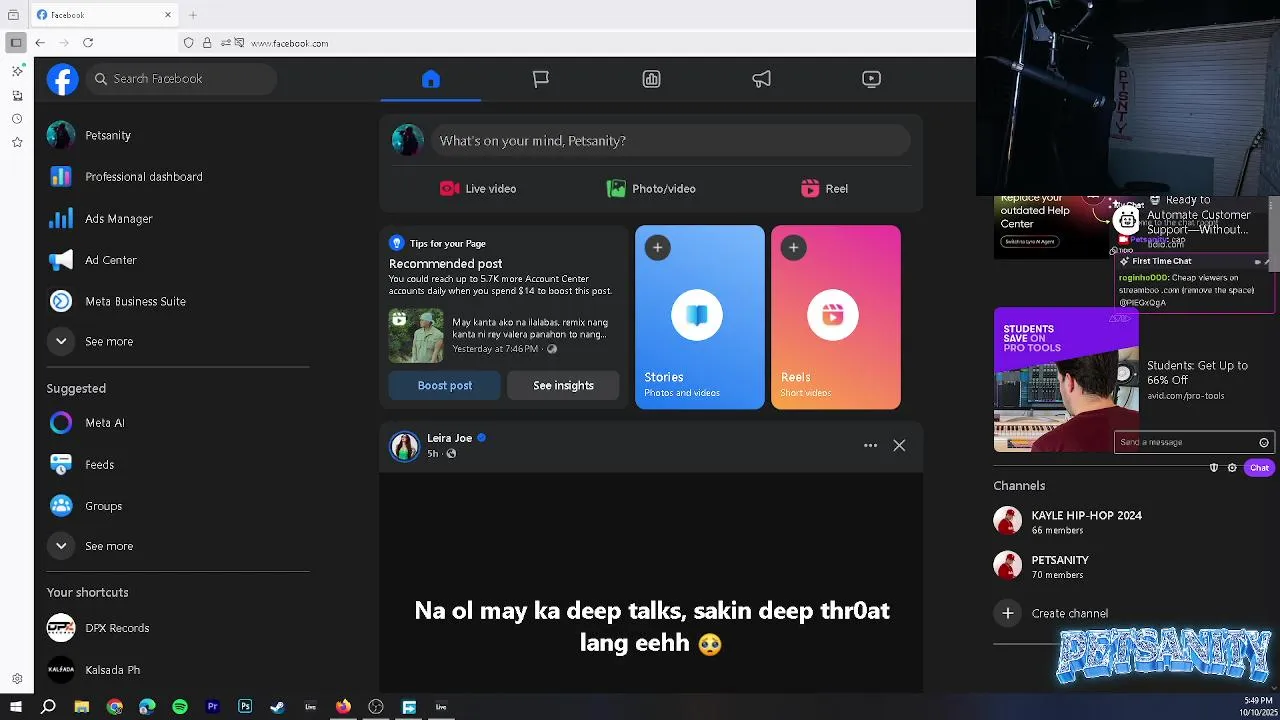
Task: Open chat settings gear icon
Action: [x=1232, y=468]
